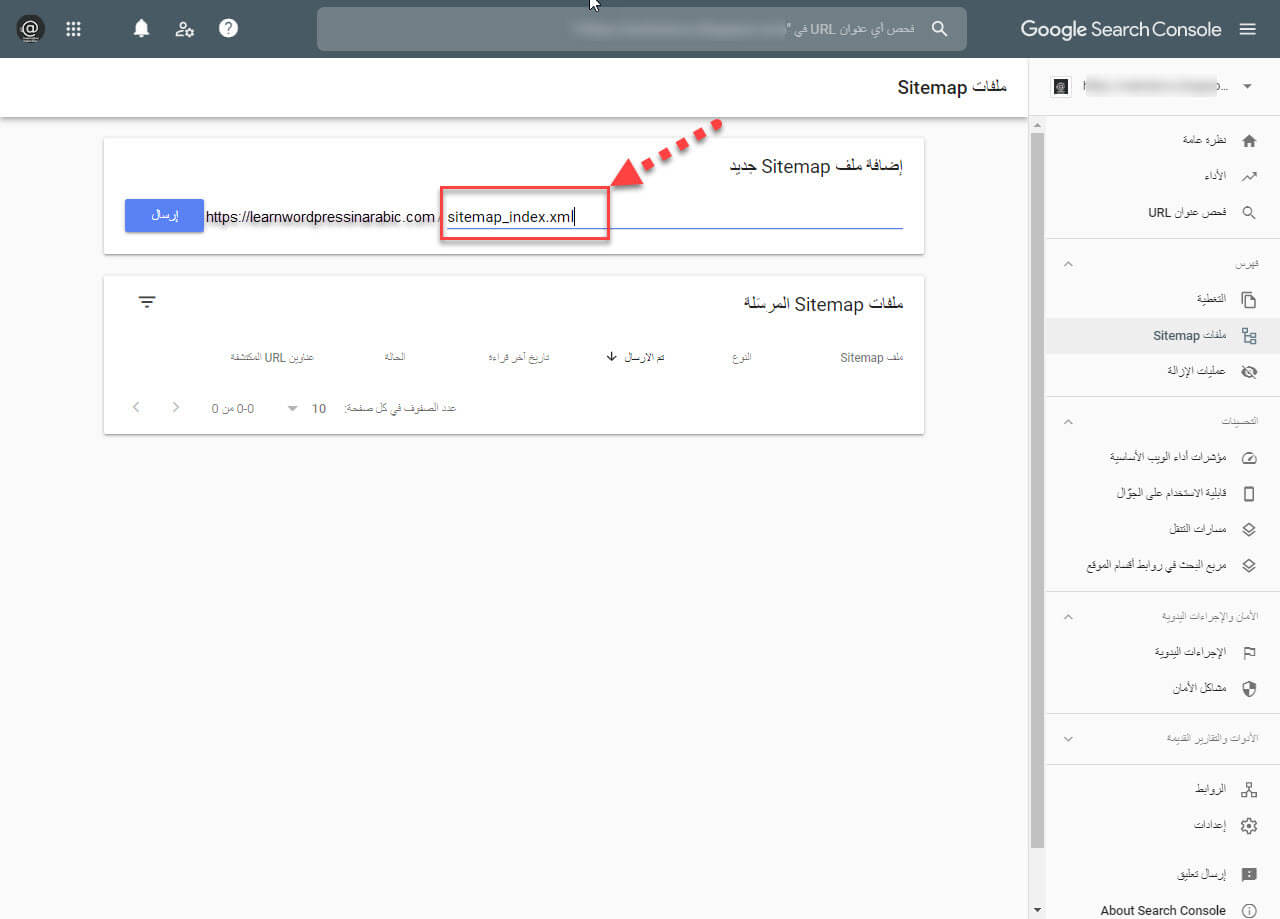Open the filter icon in the submitted sitemaps table
The image size is (1280, 919).
point(147,302)
